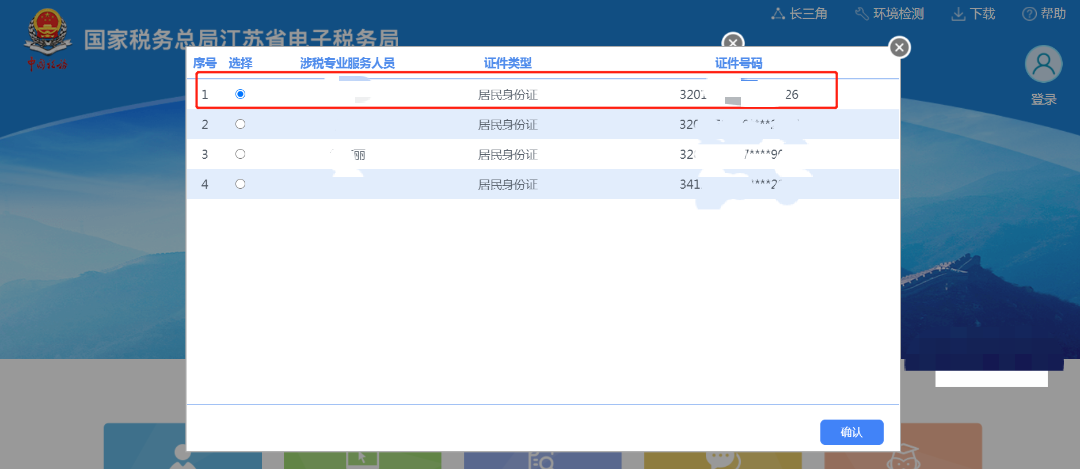Pick the radio button in row 4
The height and width of the screenshot is (469, 1080).
click(239, 184)
